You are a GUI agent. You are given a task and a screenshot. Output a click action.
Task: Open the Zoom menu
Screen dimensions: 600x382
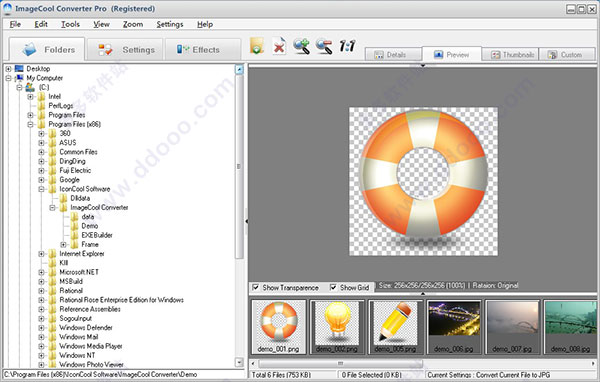tap(133, 24)
